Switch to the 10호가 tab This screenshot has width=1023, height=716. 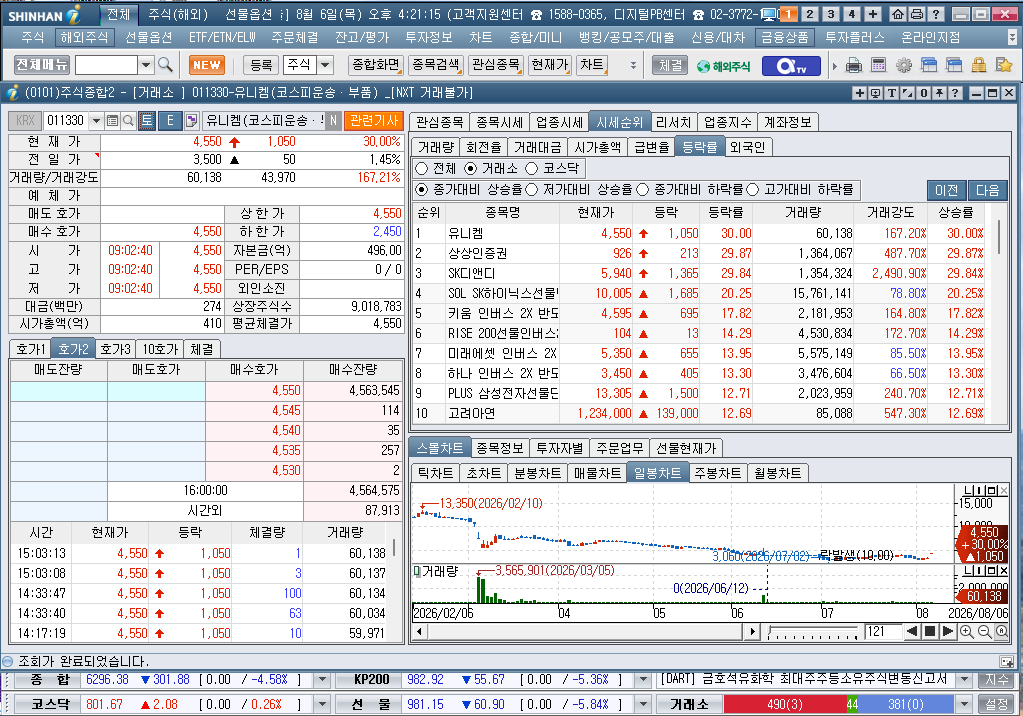(x=160, y=349)
